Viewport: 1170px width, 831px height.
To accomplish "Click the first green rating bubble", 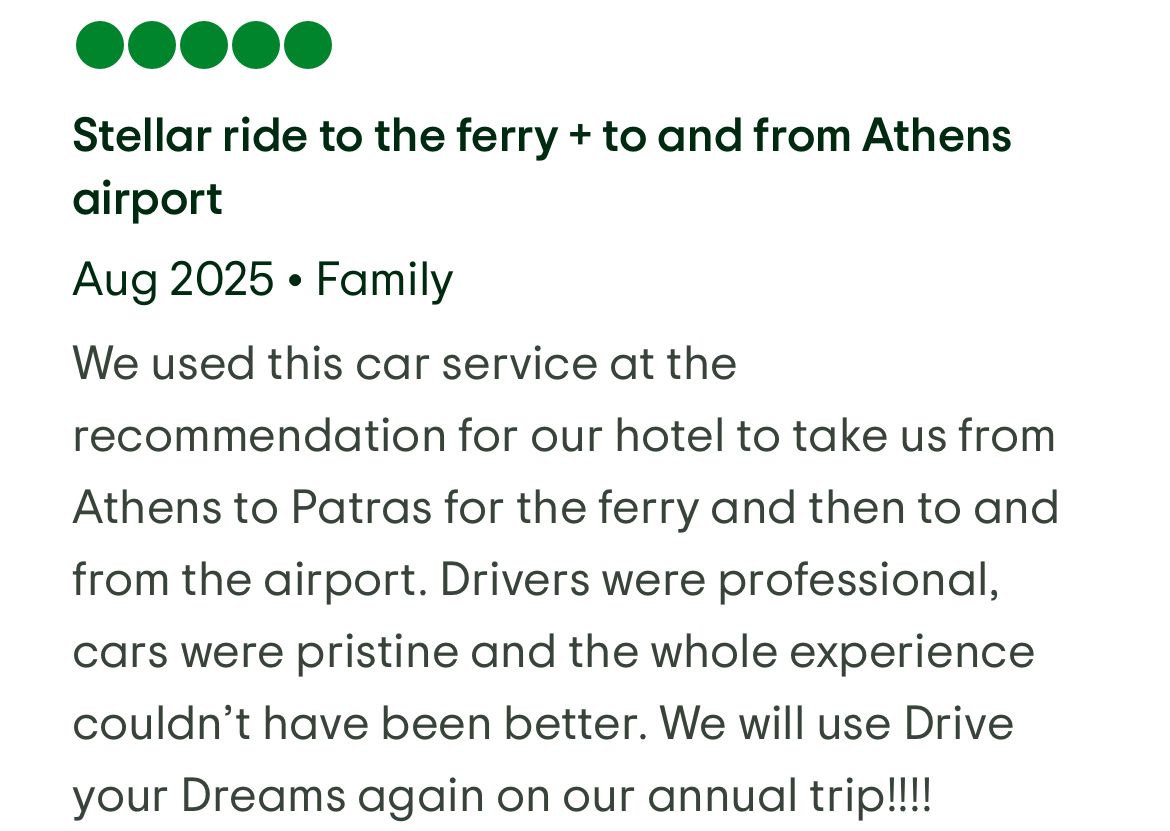I will pyautogui.click(x=99, y=45).
